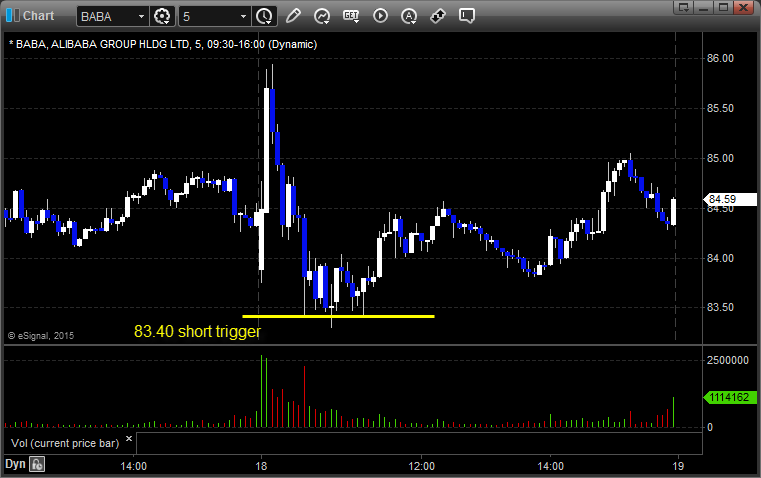Screen dimensions: 761x478
Task: Click the play replay button
Action: coord(380,16)
